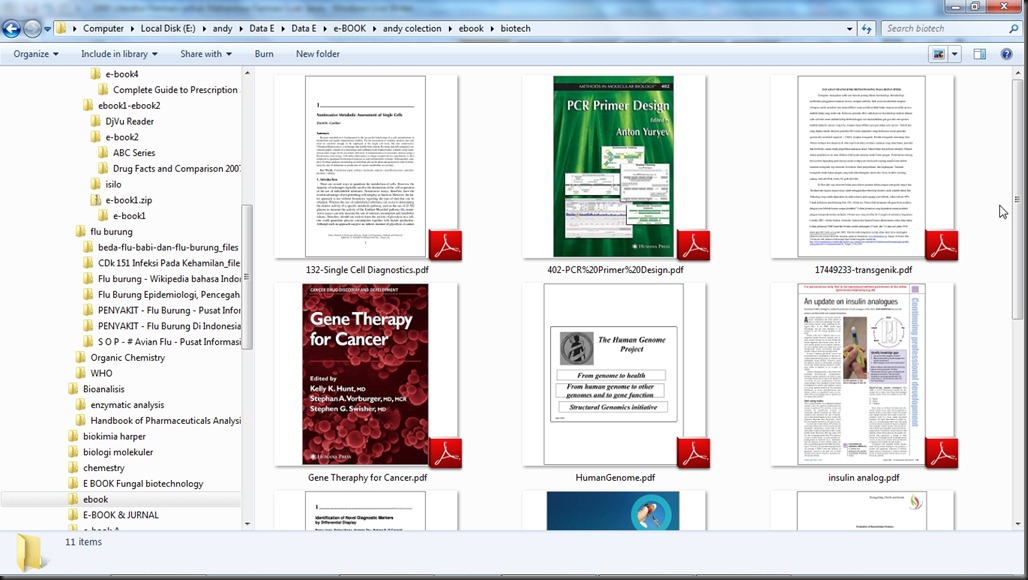This screenshot has width=1028, height=580.
Task: Click navigation pane scroll up arrow
Action: click(x=247, y=73)
